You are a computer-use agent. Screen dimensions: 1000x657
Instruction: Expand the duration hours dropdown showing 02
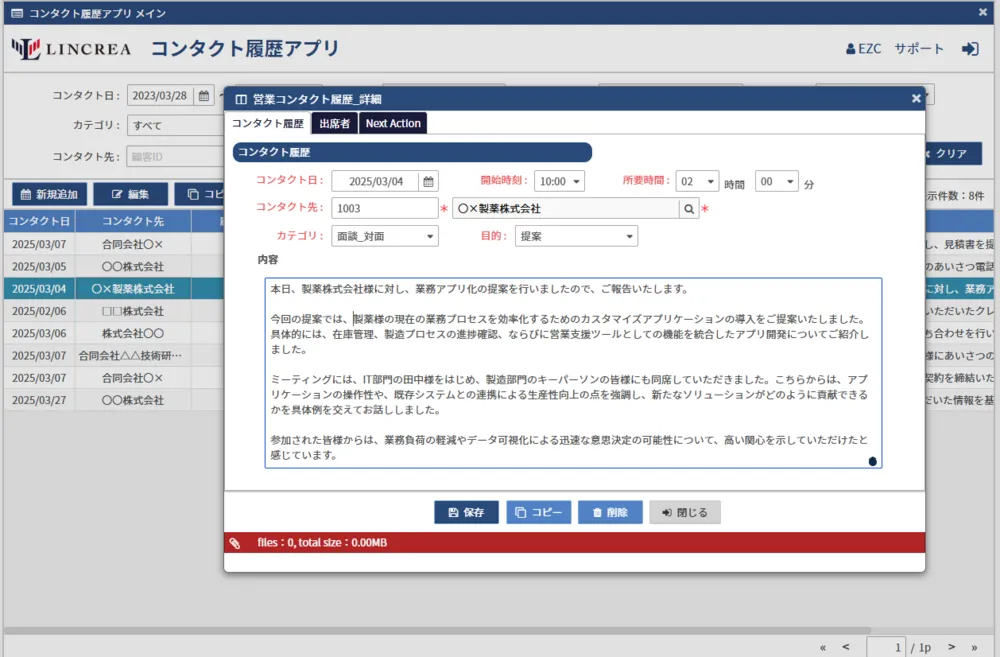click(697, 181)
